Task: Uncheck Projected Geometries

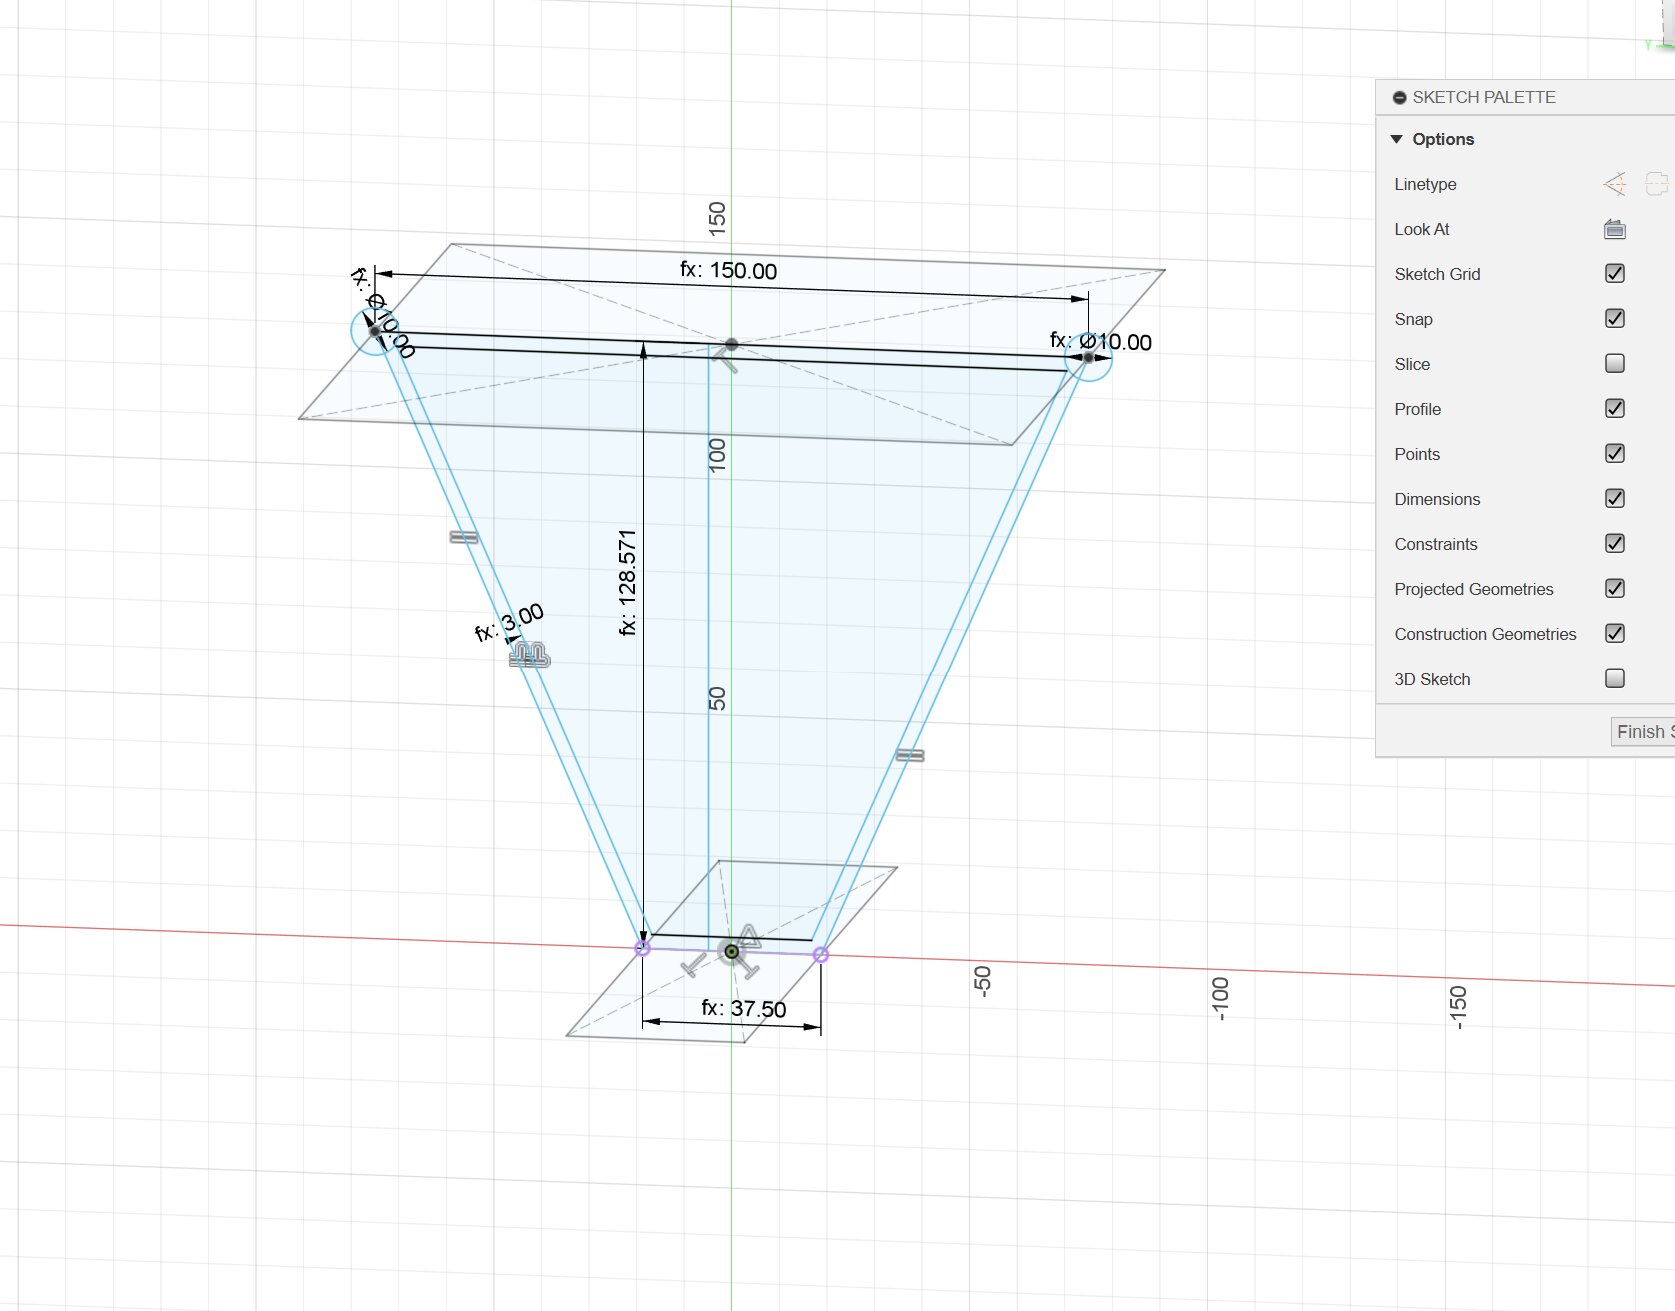Action: tap(1614, 588)
